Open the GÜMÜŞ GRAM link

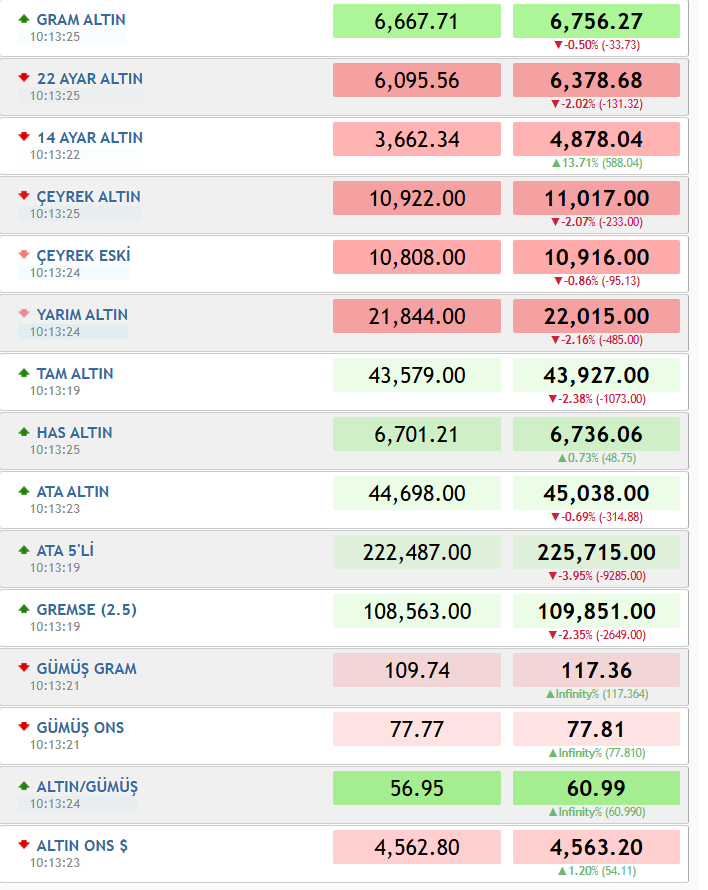(x=86, y=669)
